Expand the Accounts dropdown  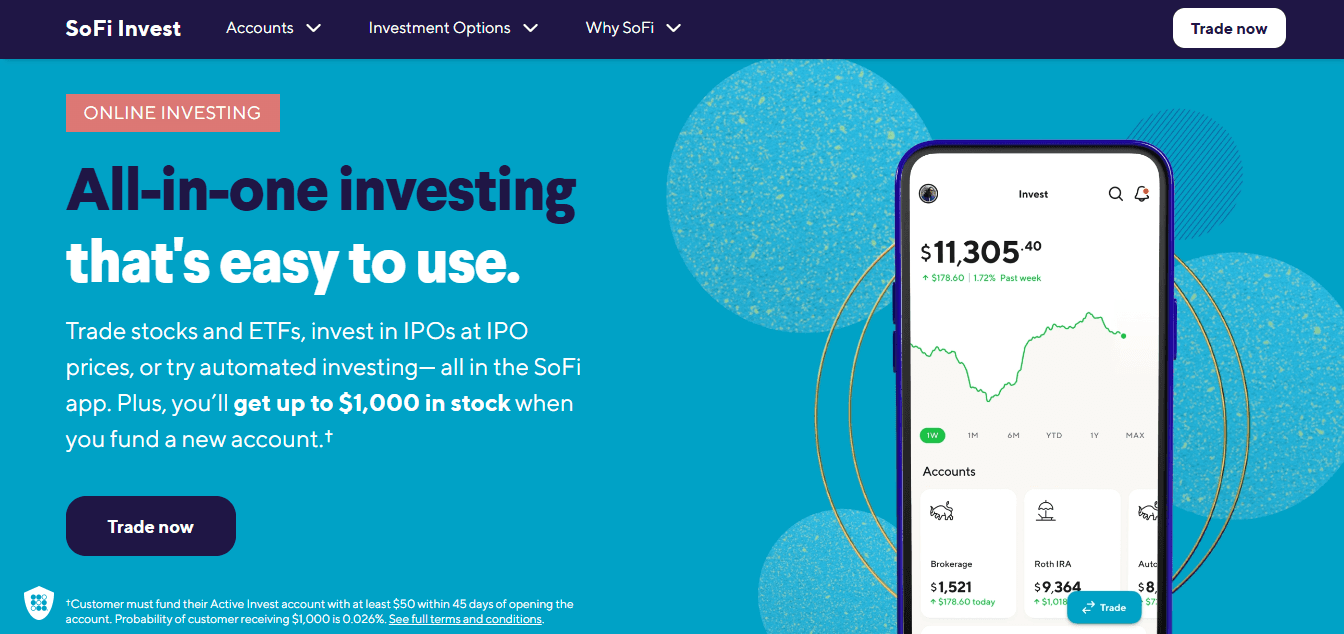[x=272, y=28]
